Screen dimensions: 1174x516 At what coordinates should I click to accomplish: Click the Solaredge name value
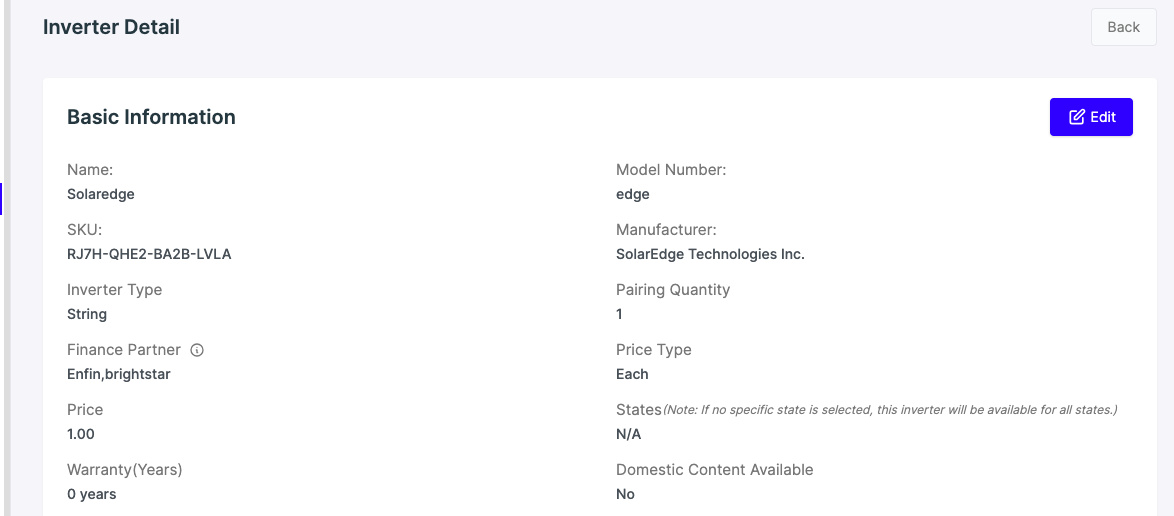(x=100, y=194)
